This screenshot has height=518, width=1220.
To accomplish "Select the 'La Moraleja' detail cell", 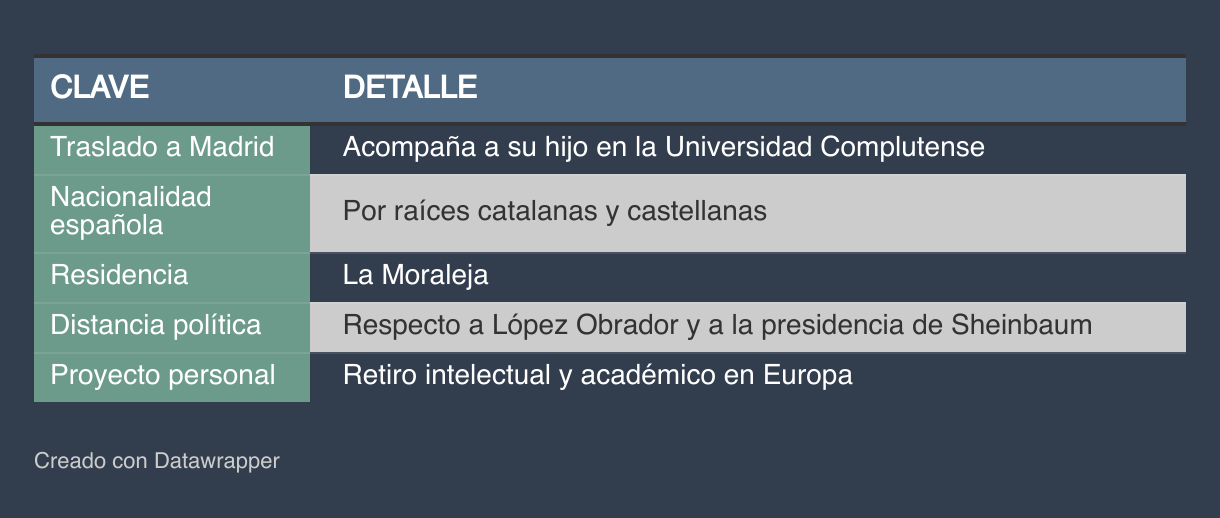I will pyautogui.click(x=415, y=275).
